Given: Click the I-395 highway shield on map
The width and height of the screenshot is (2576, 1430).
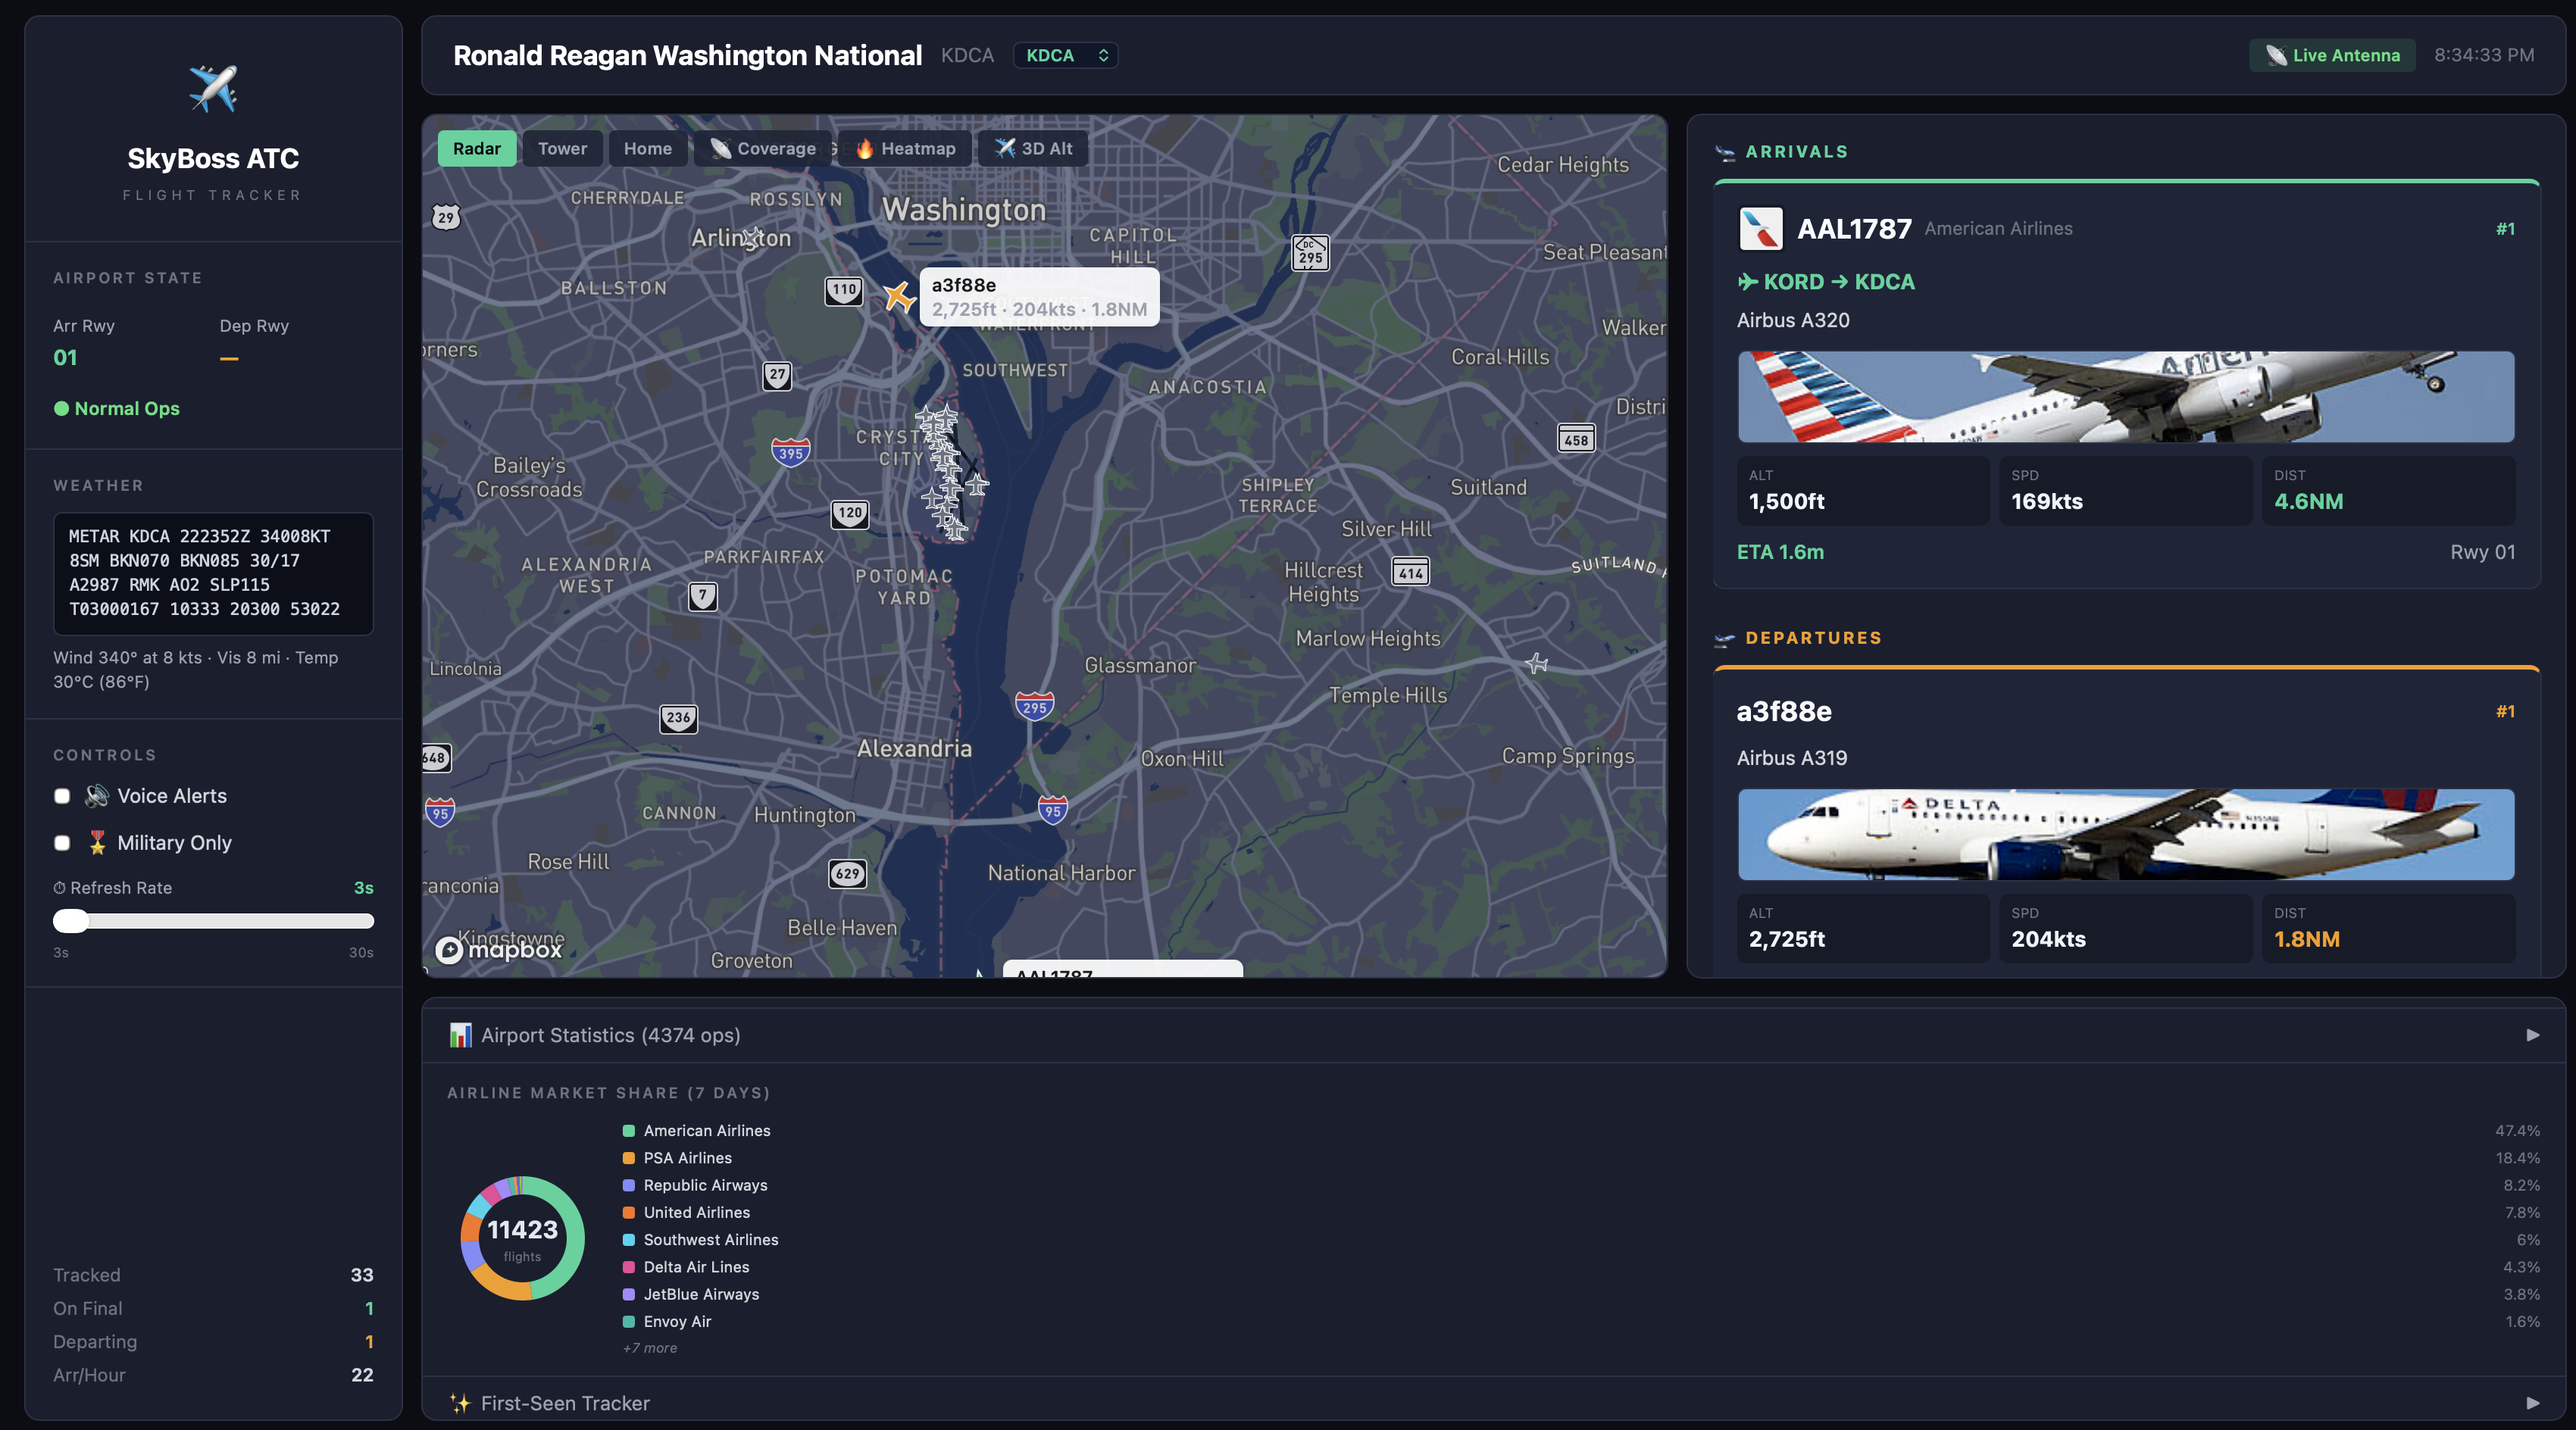Looking at the screenshot, I should [790, 452].
